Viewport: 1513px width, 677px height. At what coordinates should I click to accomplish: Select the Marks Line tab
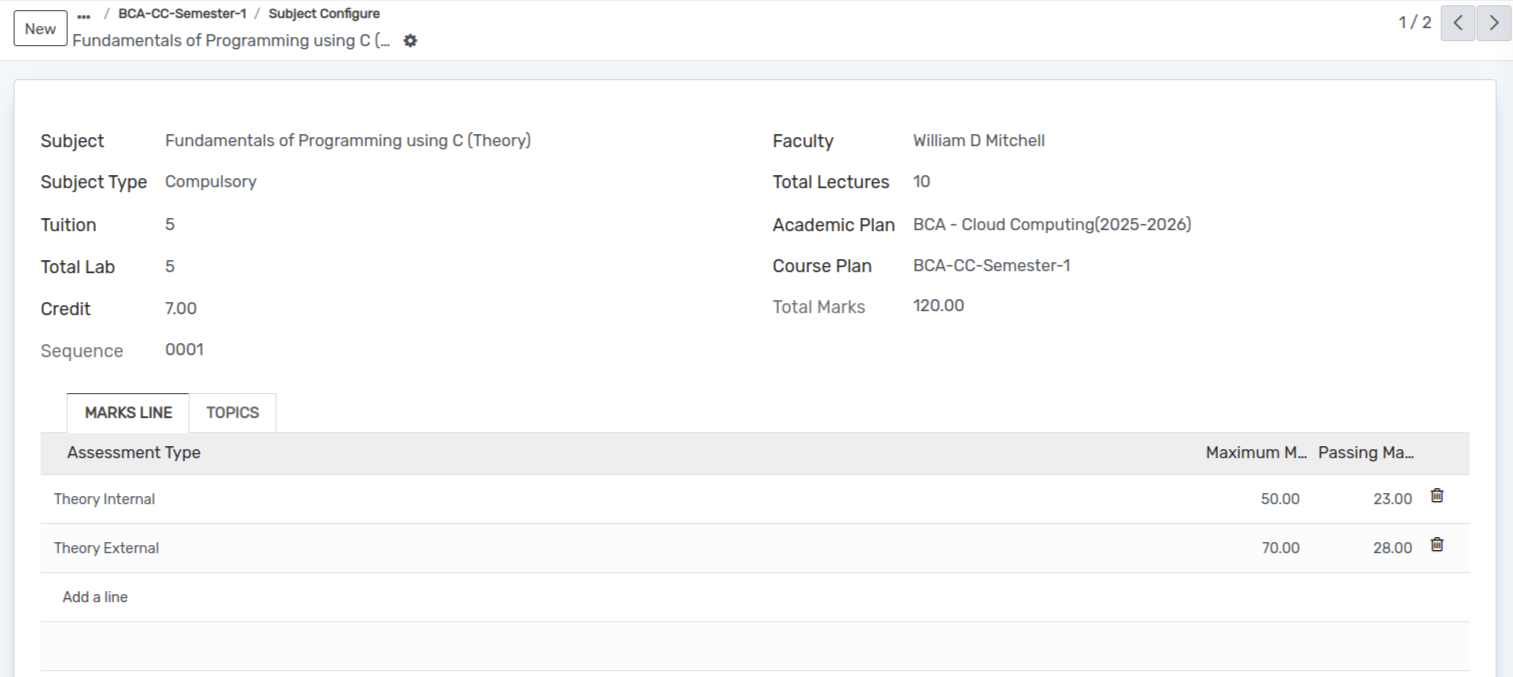click(x=128, y=413)
